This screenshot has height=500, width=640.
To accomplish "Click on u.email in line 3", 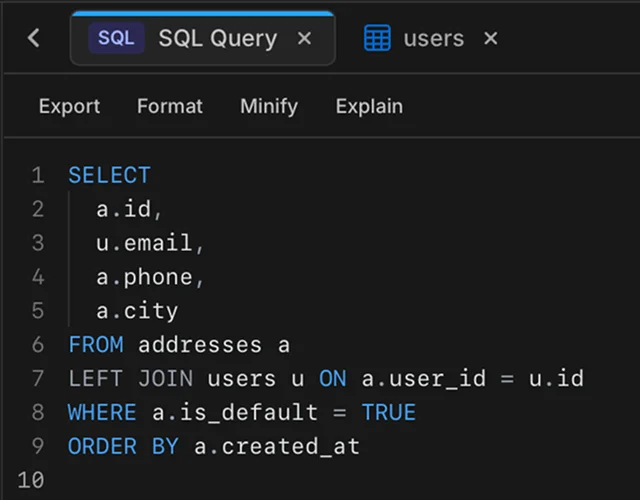I will [x=144, y=243].
